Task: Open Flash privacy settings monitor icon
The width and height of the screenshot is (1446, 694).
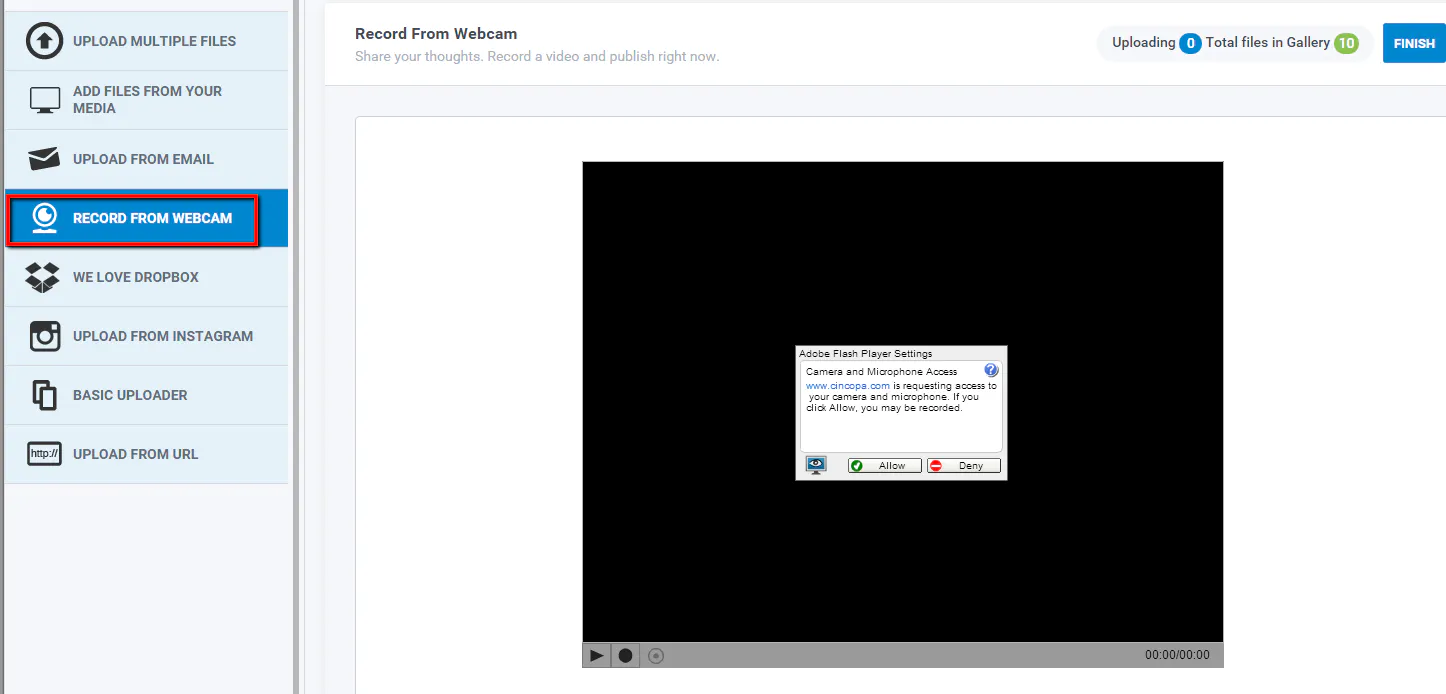Action: click(816, 465)
